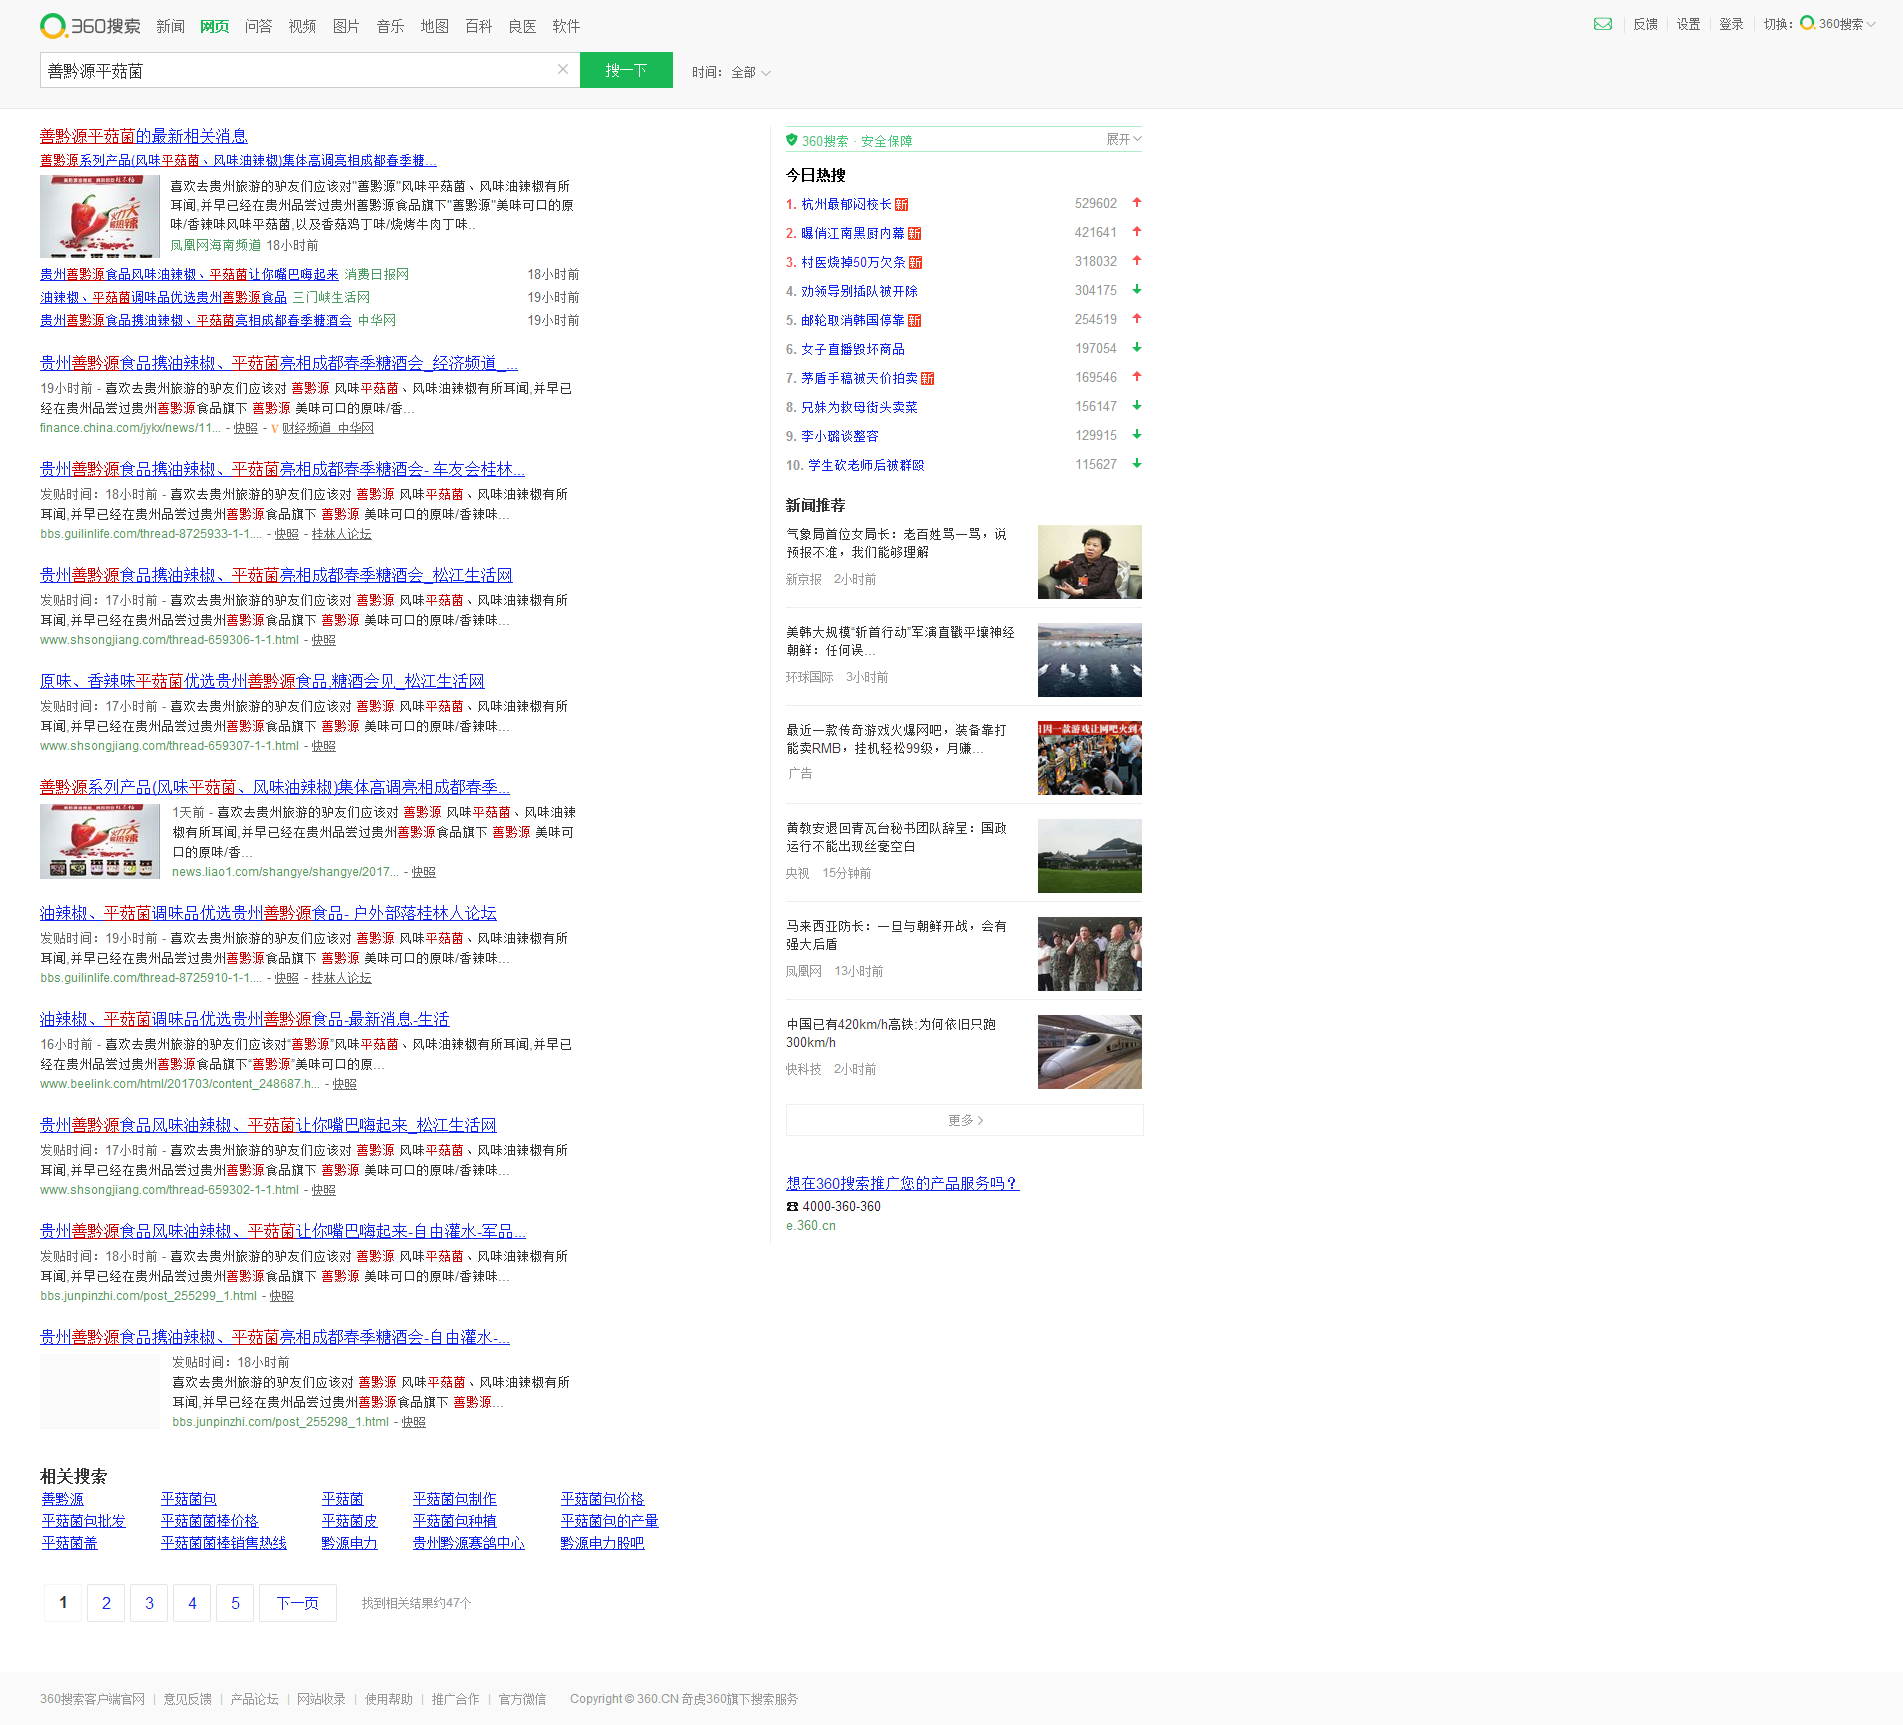Open the 设置 settings link
1903x1725 pixels.
point(1688,24)
